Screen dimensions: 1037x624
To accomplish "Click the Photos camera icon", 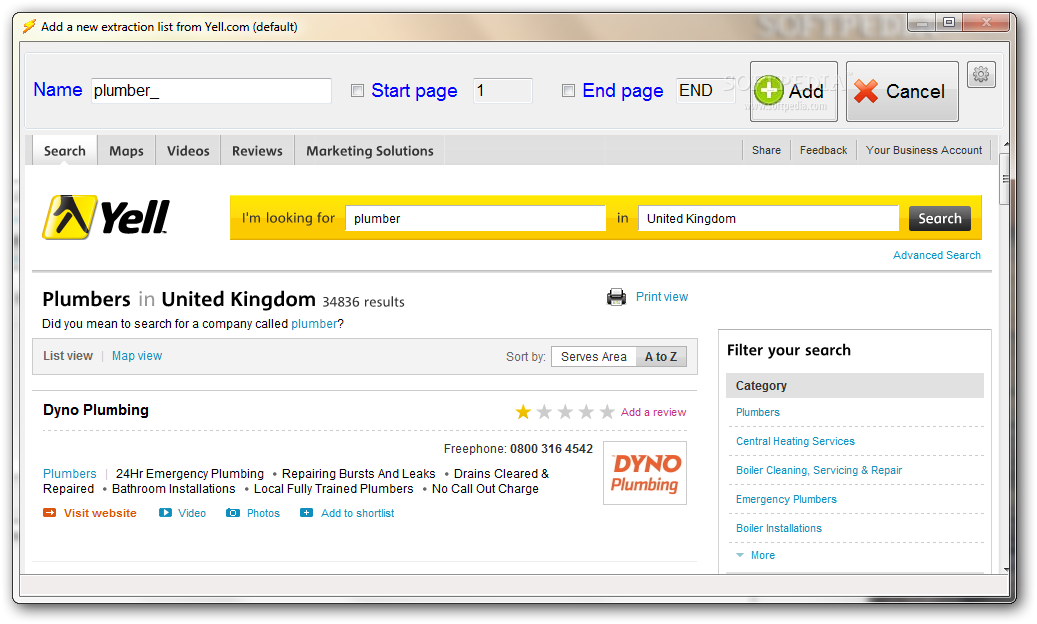I will pyautogui.click(x=233, y=513).
